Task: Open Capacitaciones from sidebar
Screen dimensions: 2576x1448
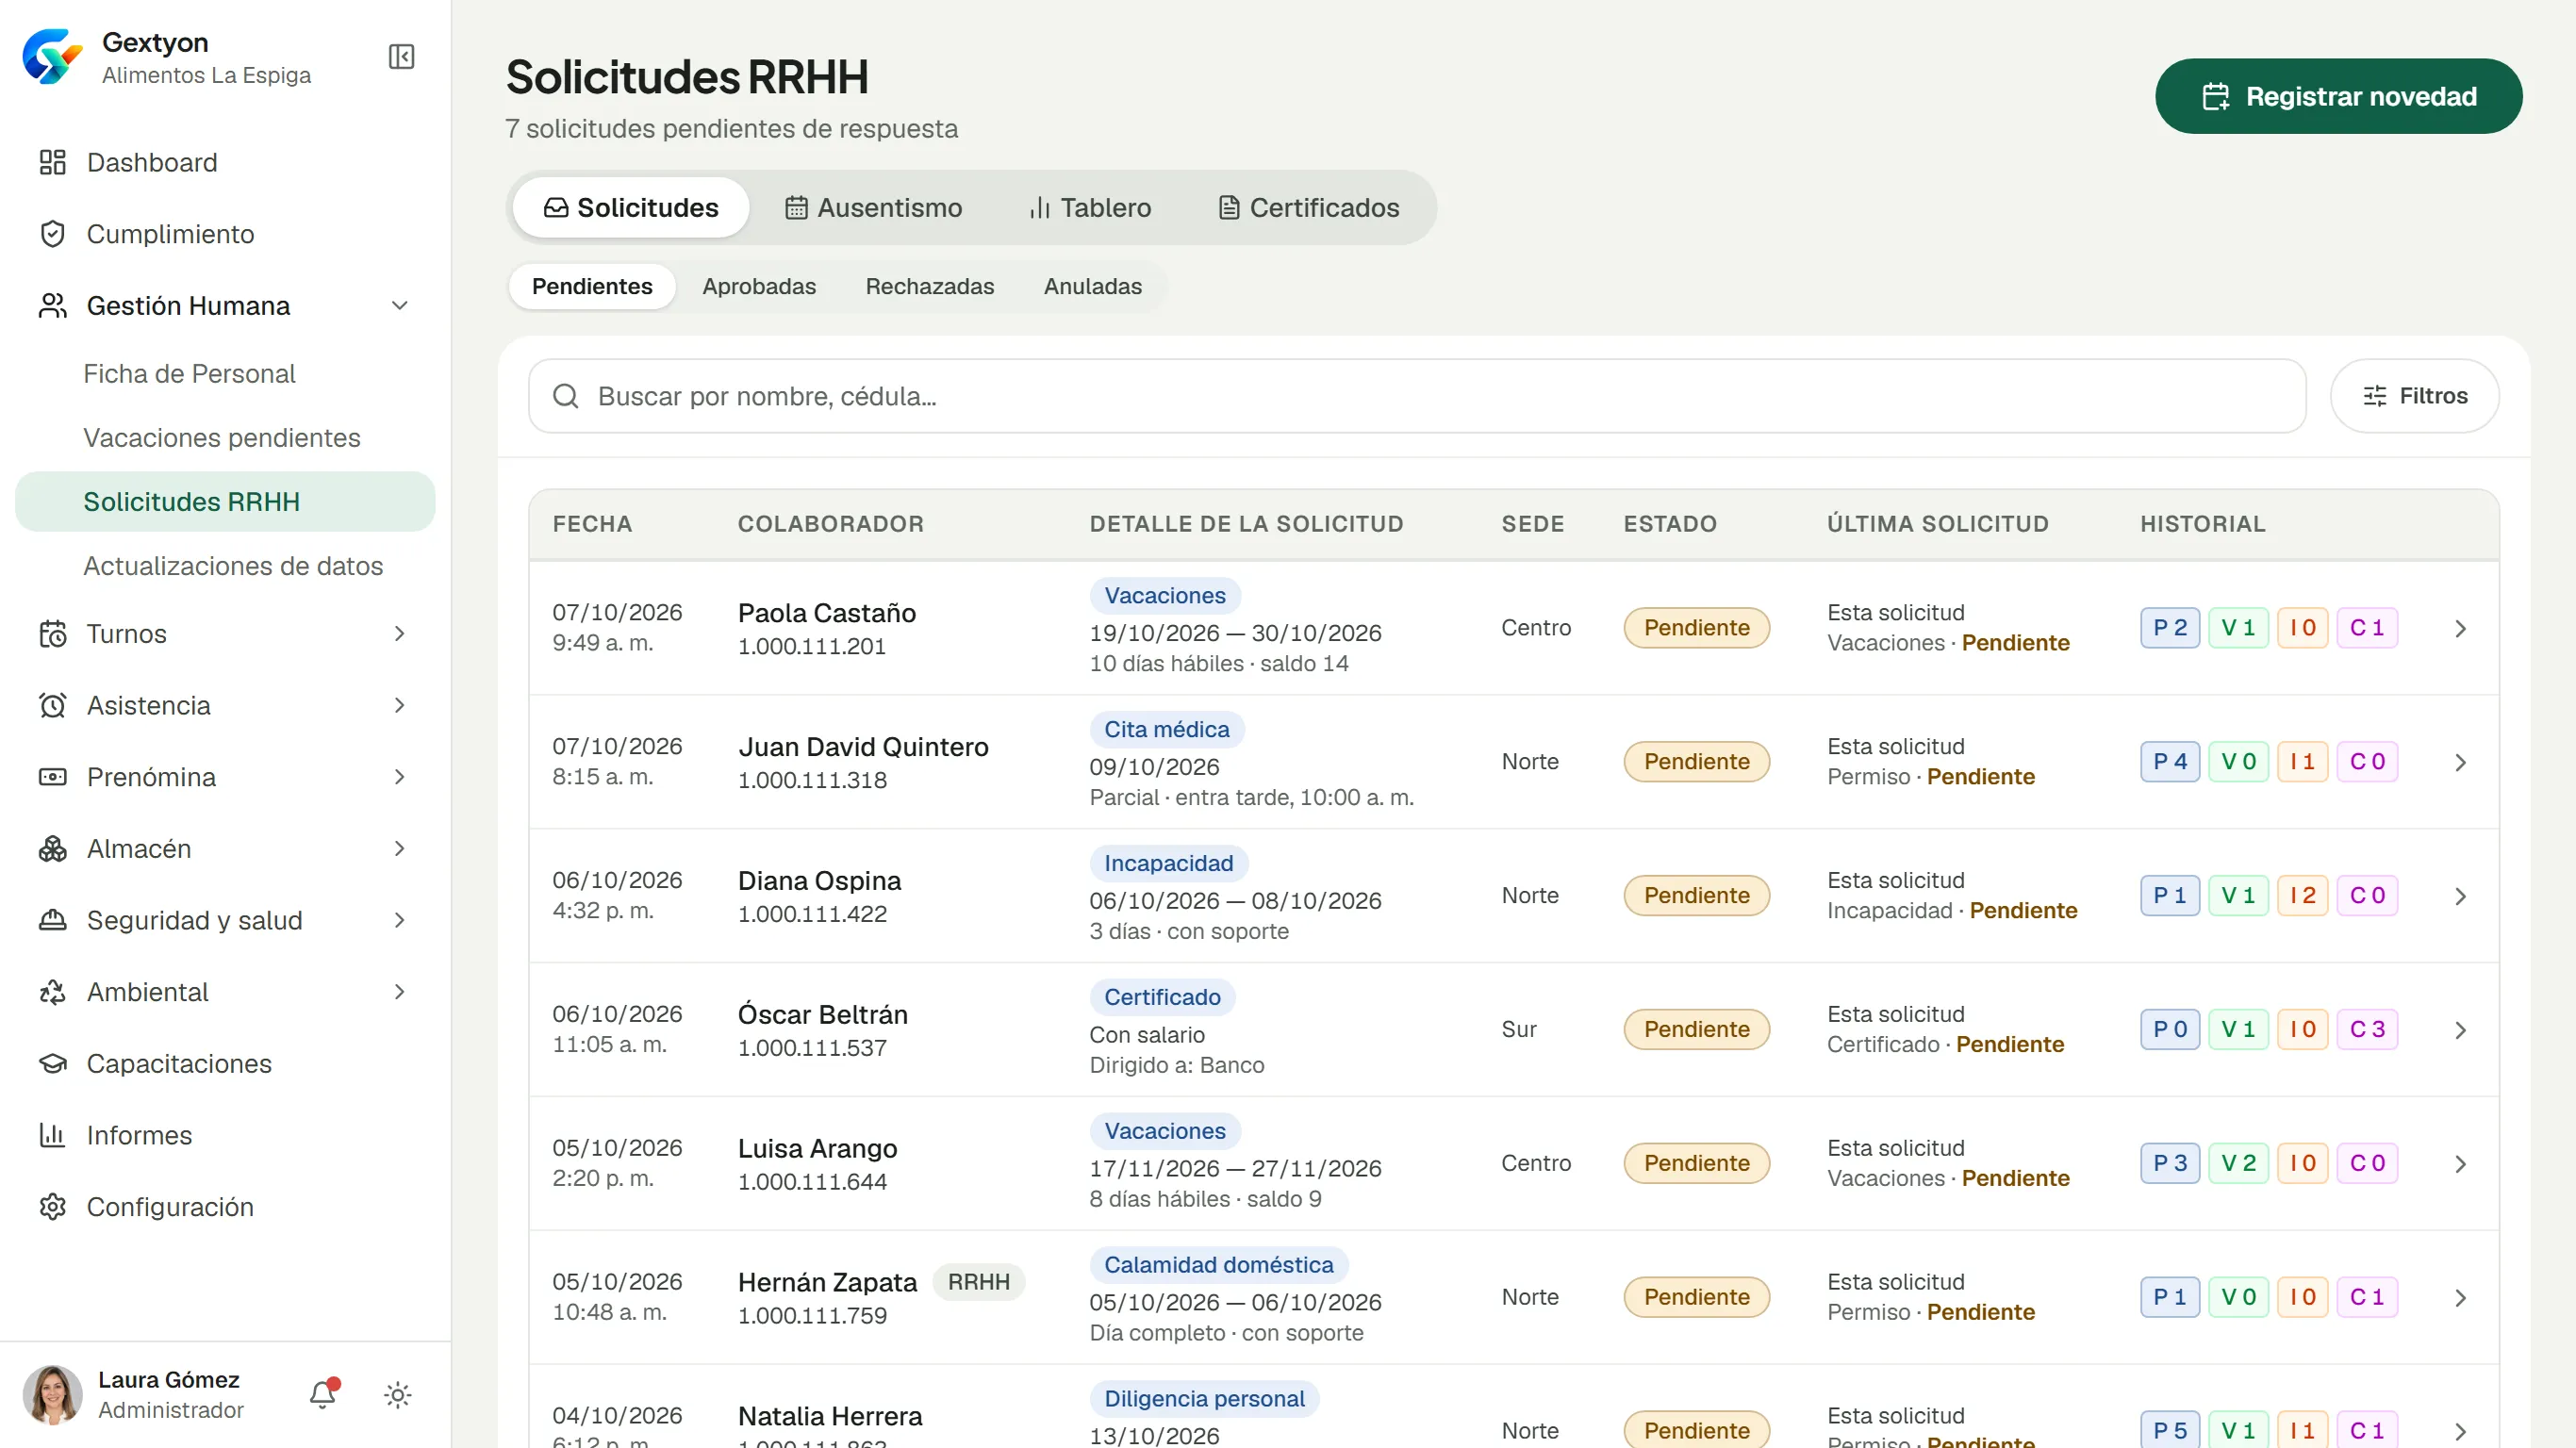Action: pos(225,1063)
